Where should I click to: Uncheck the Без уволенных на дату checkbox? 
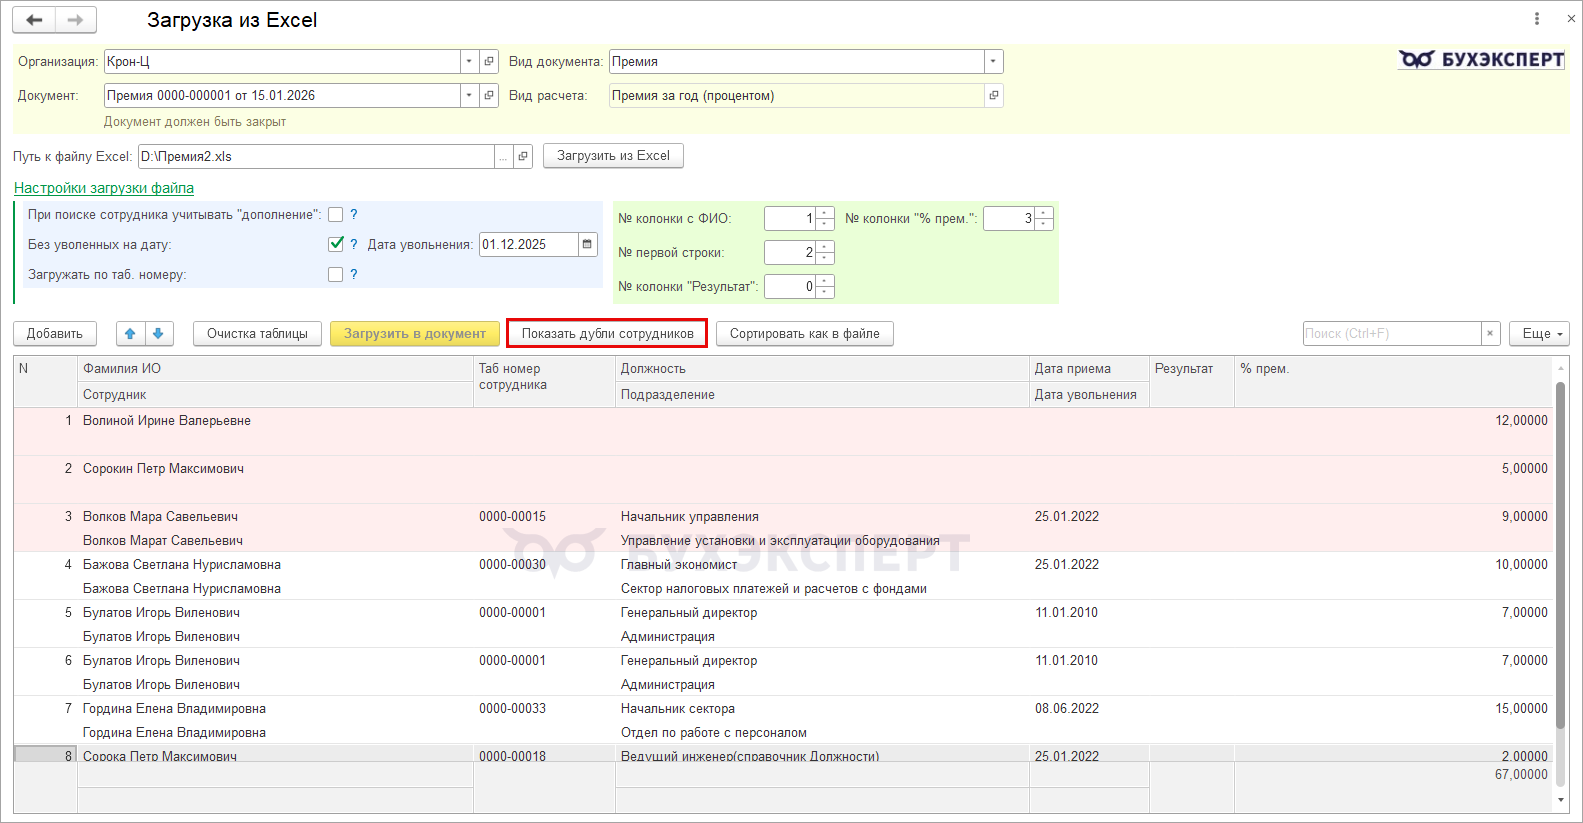pos(336,244)
